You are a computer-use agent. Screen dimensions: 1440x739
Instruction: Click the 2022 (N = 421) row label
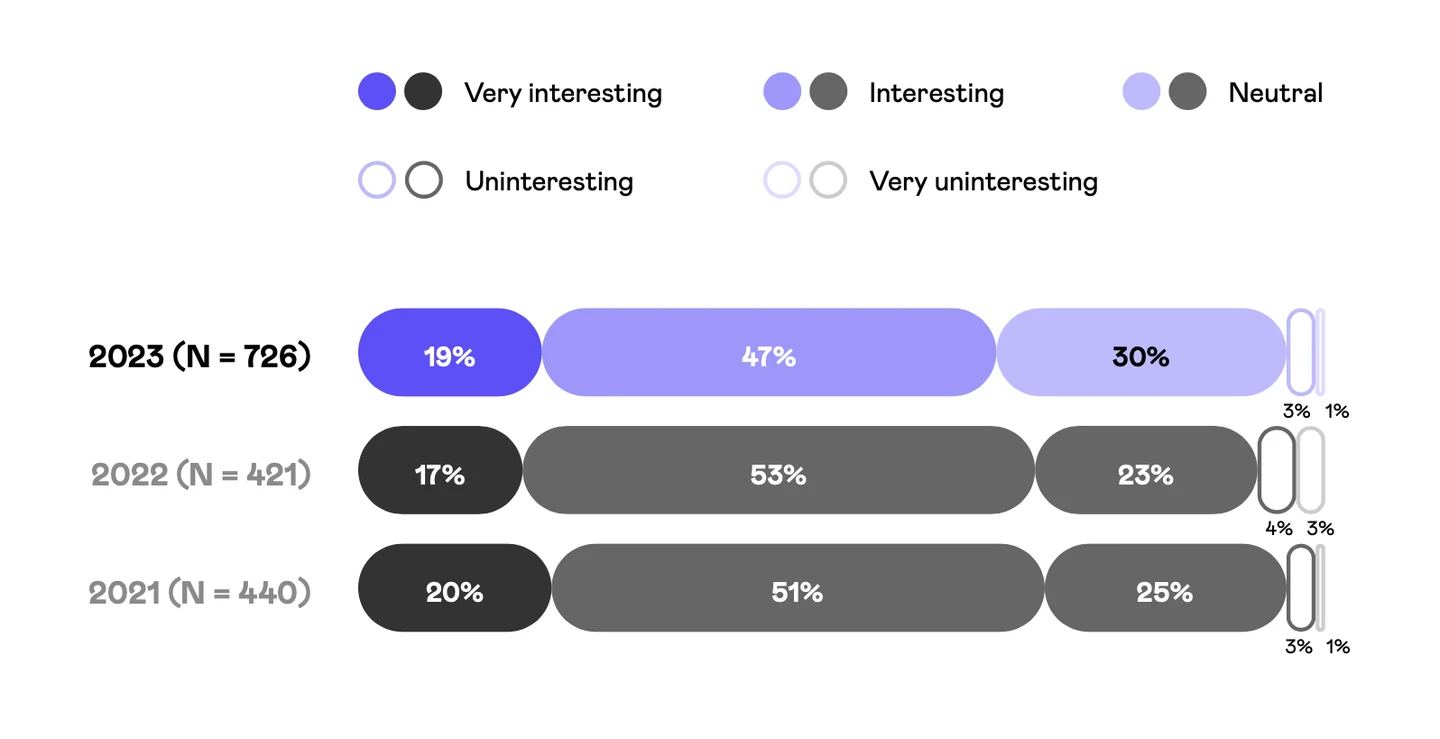(201, 474)
